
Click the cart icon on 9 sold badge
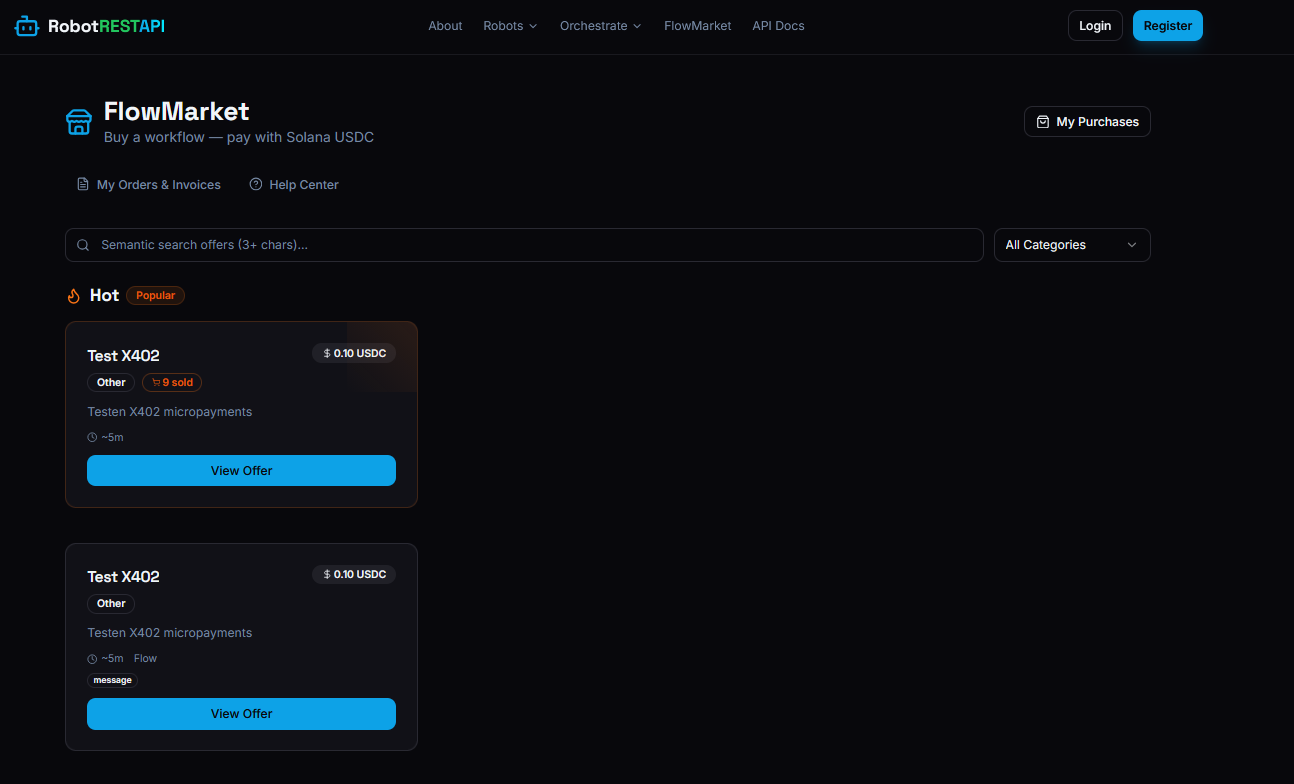pyautogui.click(x=156, y=383)
